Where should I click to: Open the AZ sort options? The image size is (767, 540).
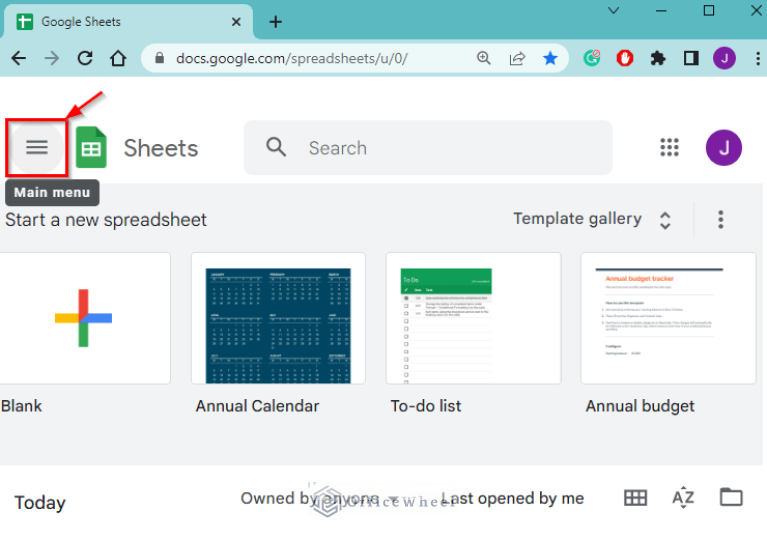pyautogui.click(x=683, y=498)
